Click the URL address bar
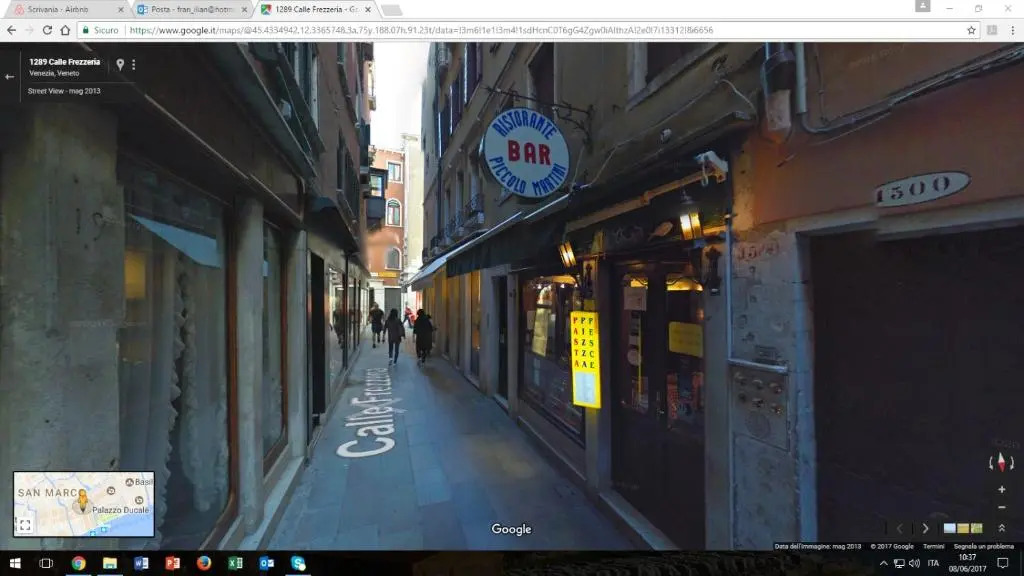Viewport: 1024px width, 576px height. click(540, 30)
